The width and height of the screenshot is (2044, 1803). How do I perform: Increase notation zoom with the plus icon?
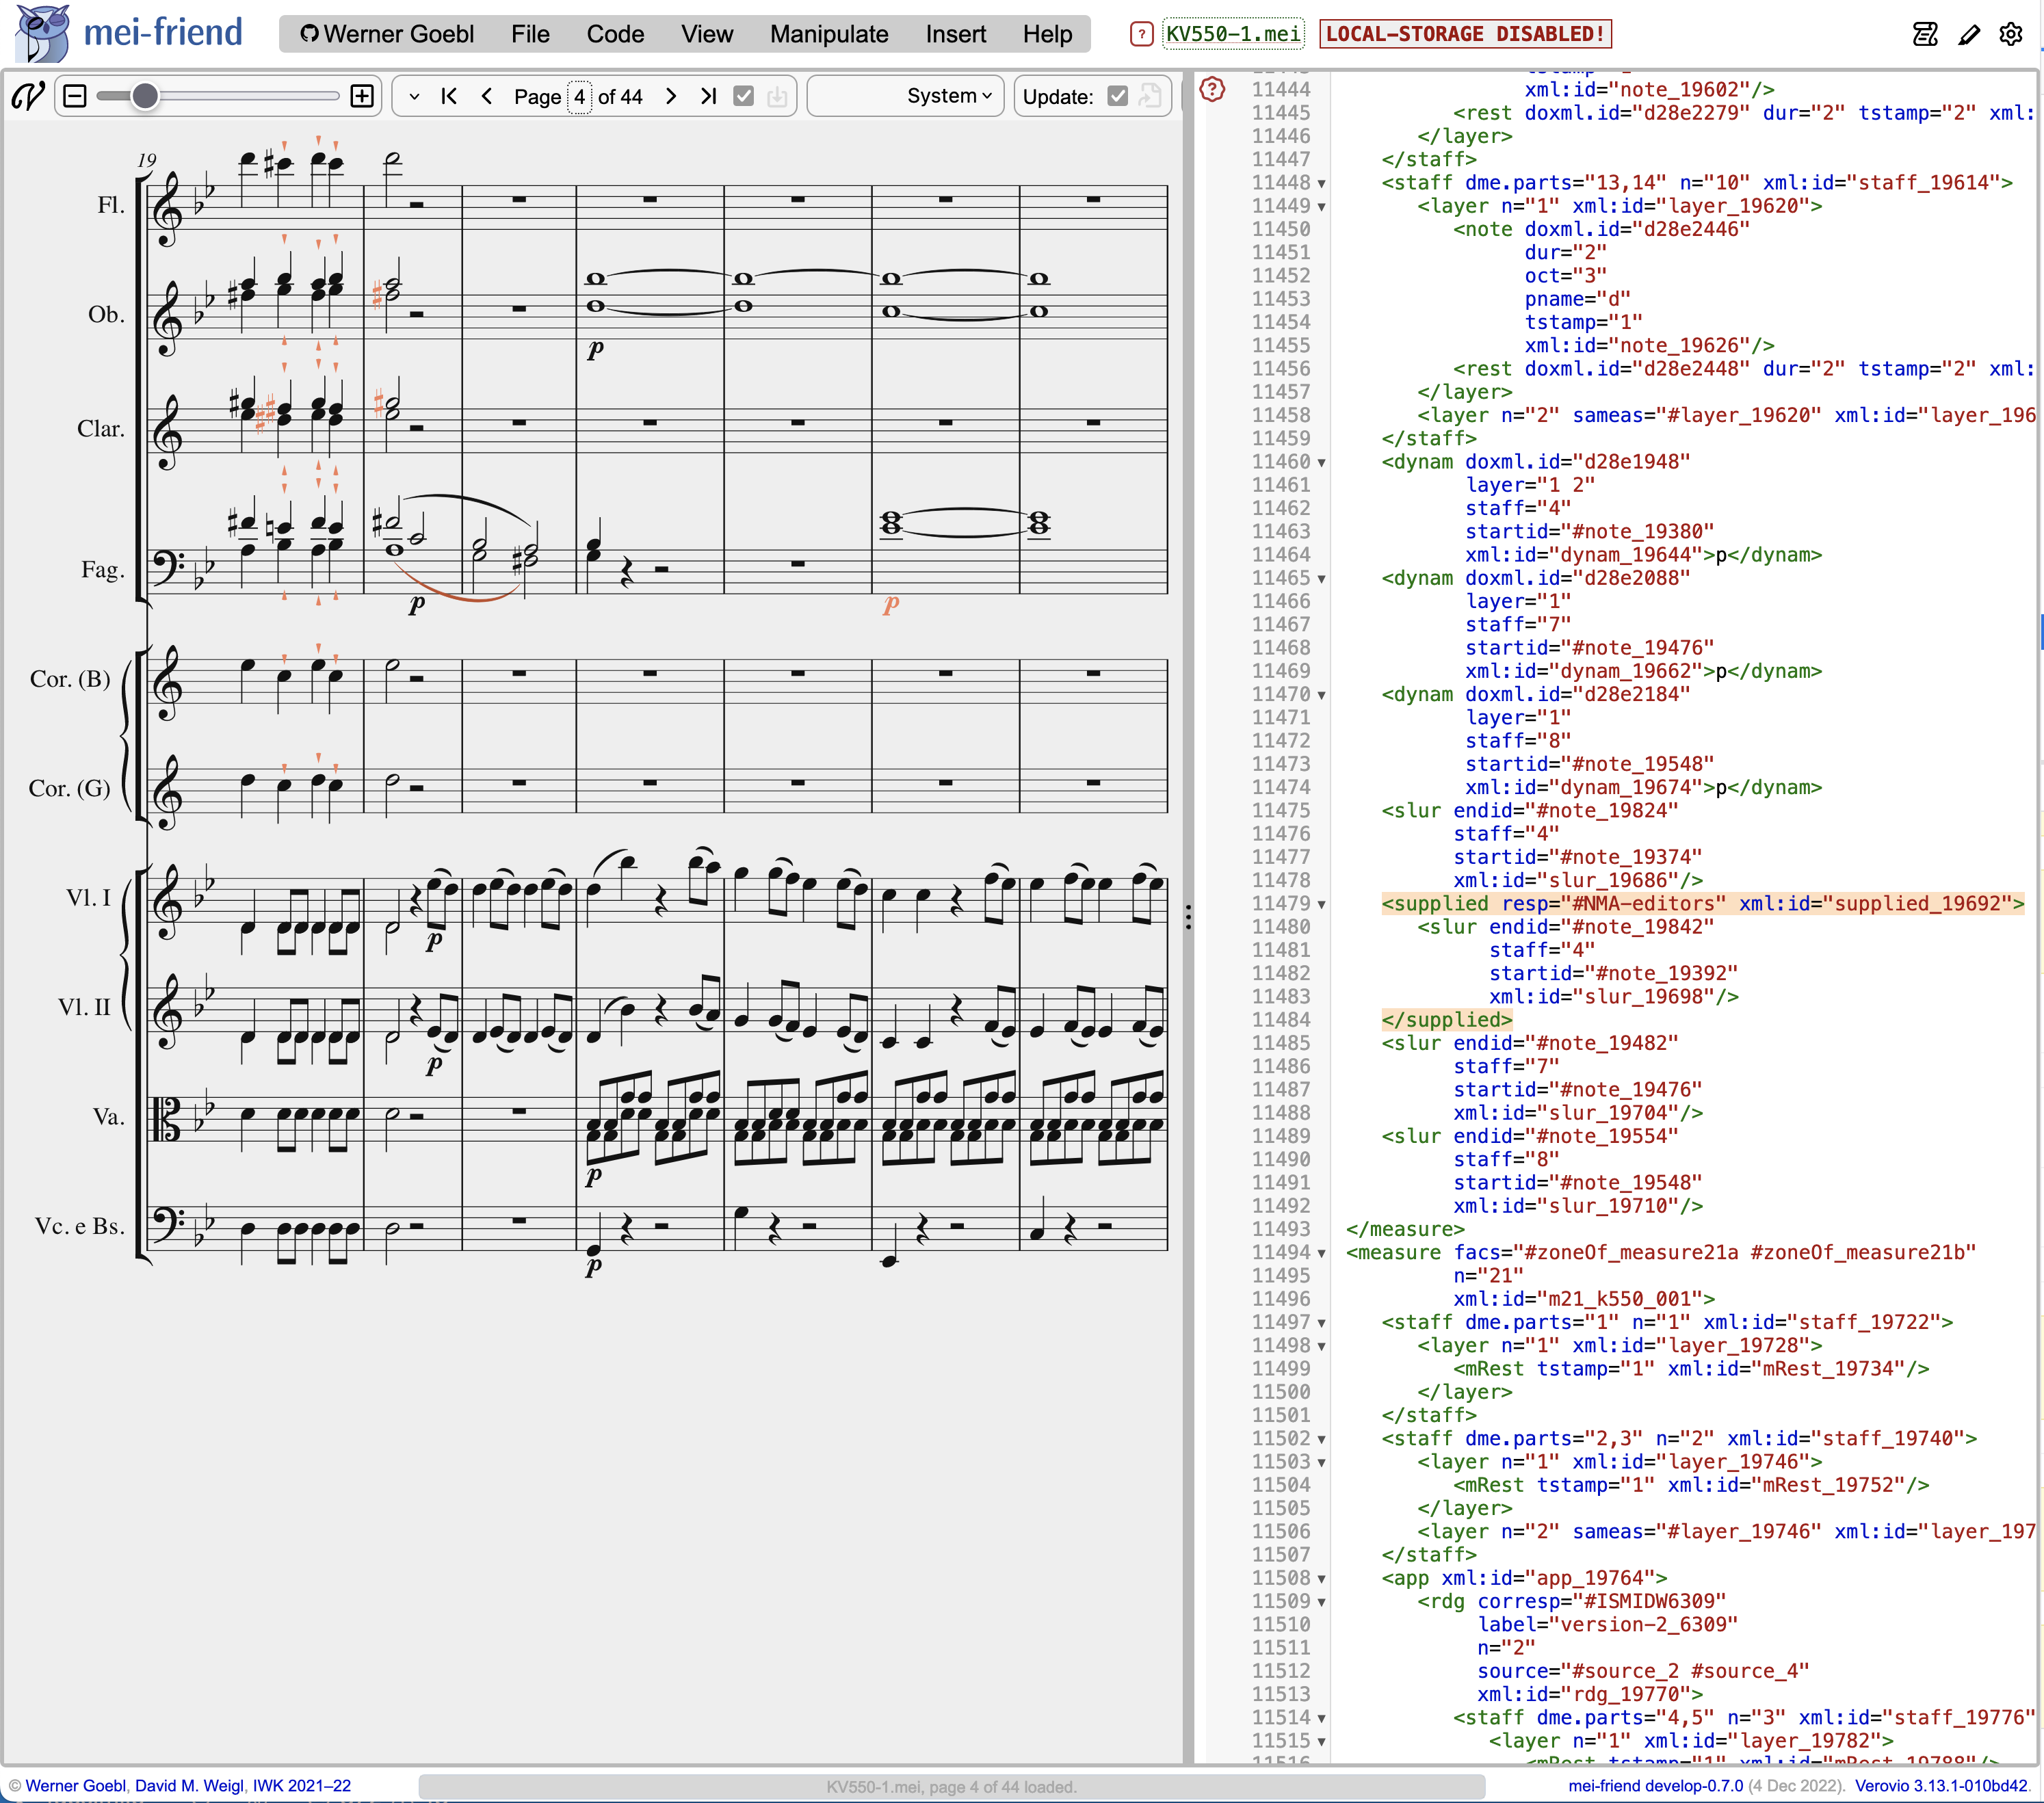pos(362,96)
